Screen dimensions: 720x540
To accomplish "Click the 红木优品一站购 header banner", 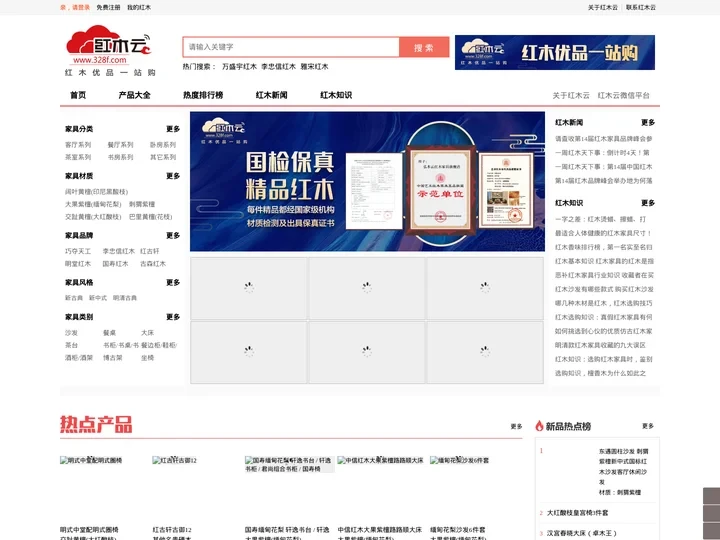I will pos(555,52).
